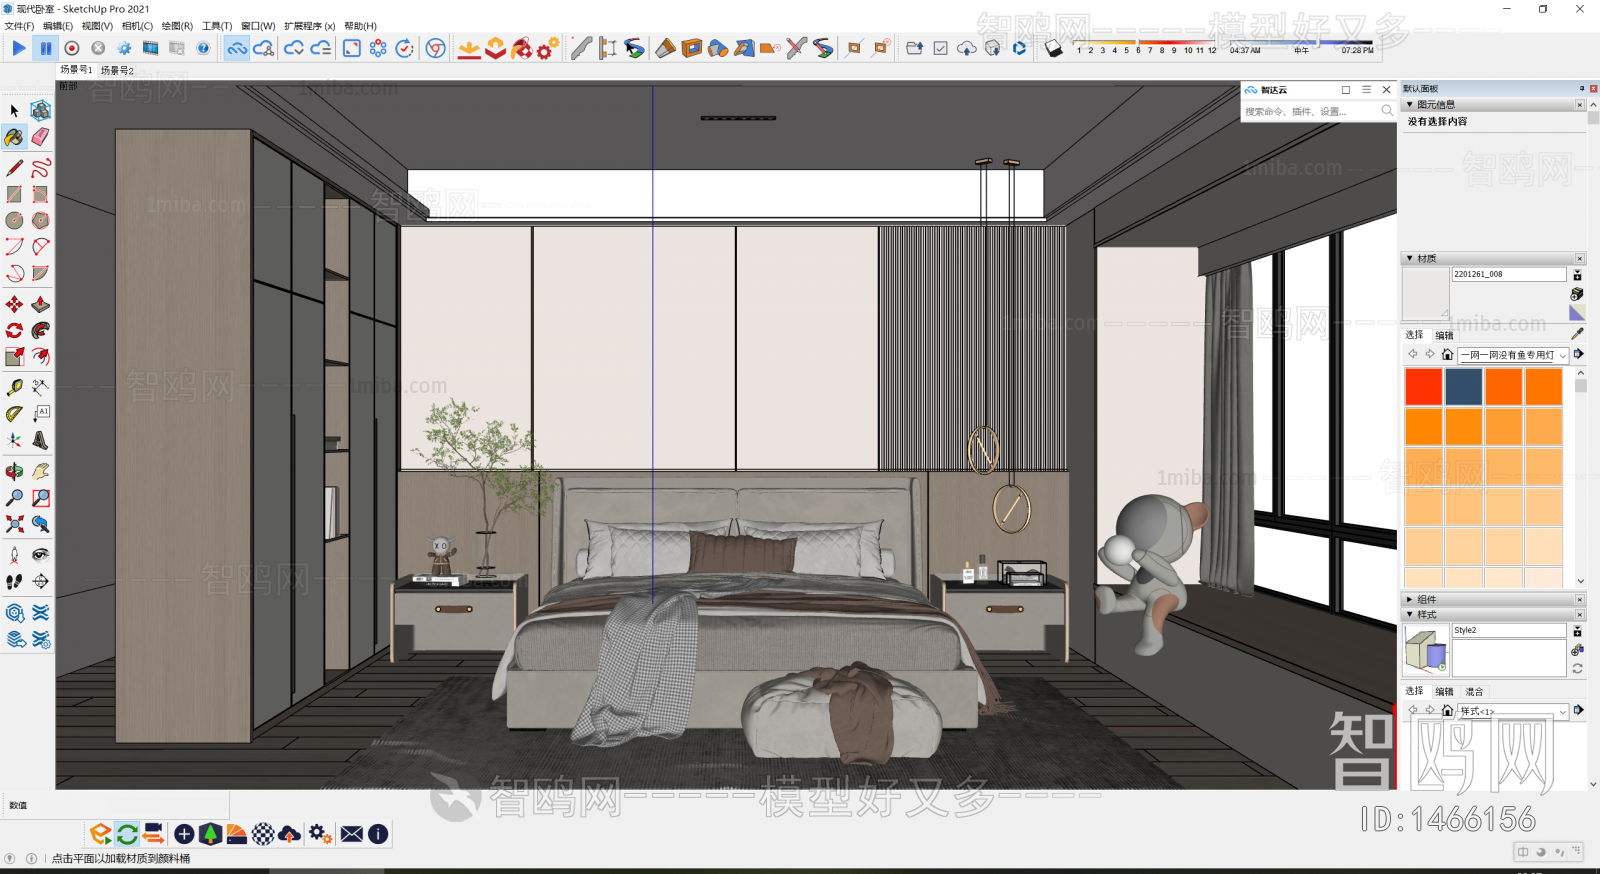Click the Make Component tool
The width and height of the screenshot is (1600, 874).
40,110
